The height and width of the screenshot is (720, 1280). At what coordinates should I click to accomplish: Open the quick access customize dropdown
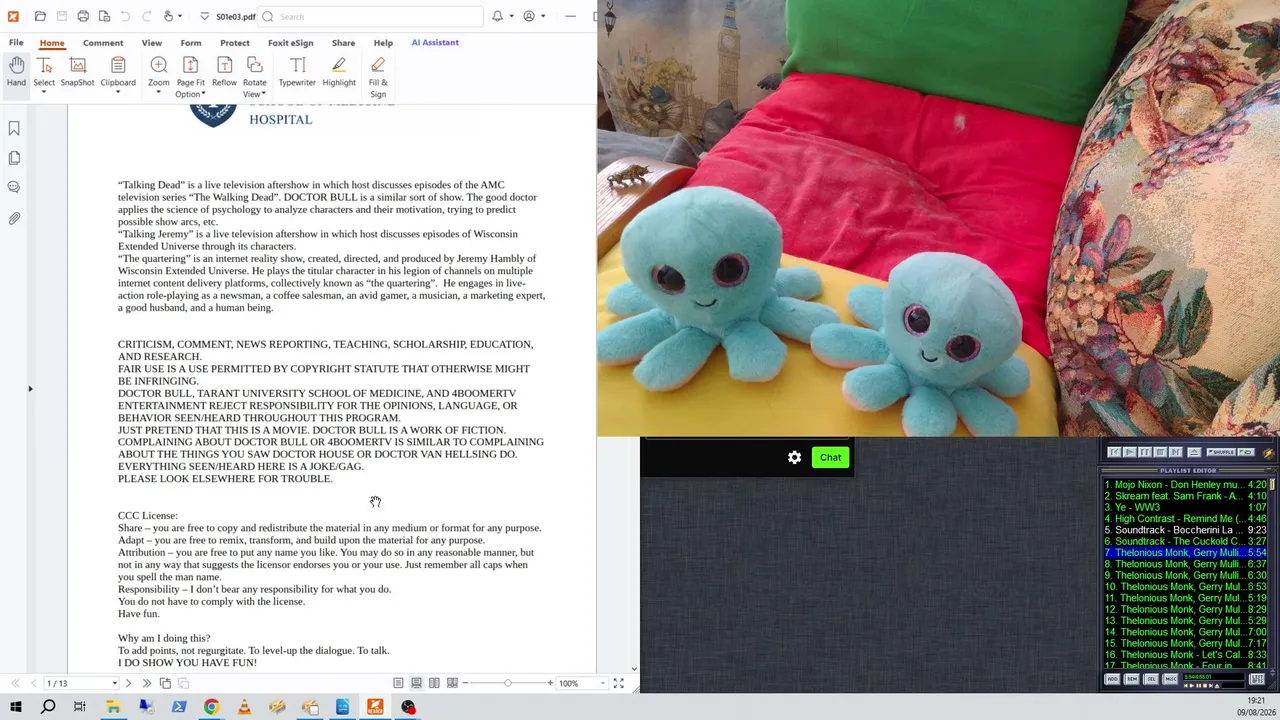[204, 16]
